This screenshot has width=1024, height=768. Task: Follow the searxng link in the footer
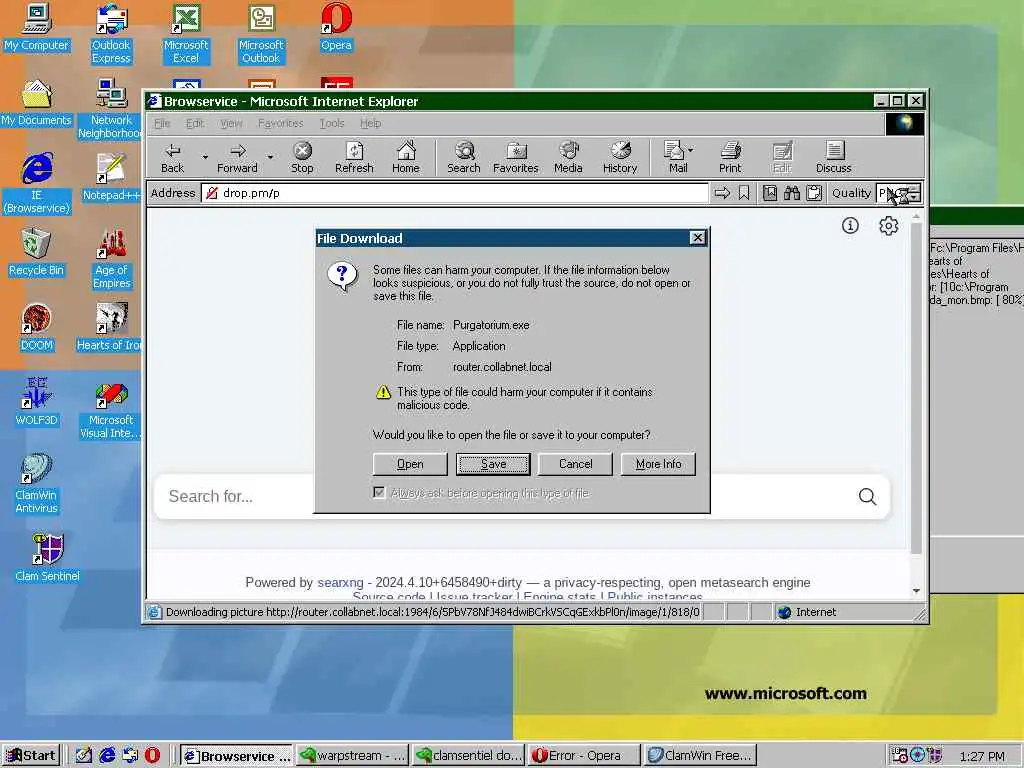(340, 583)
